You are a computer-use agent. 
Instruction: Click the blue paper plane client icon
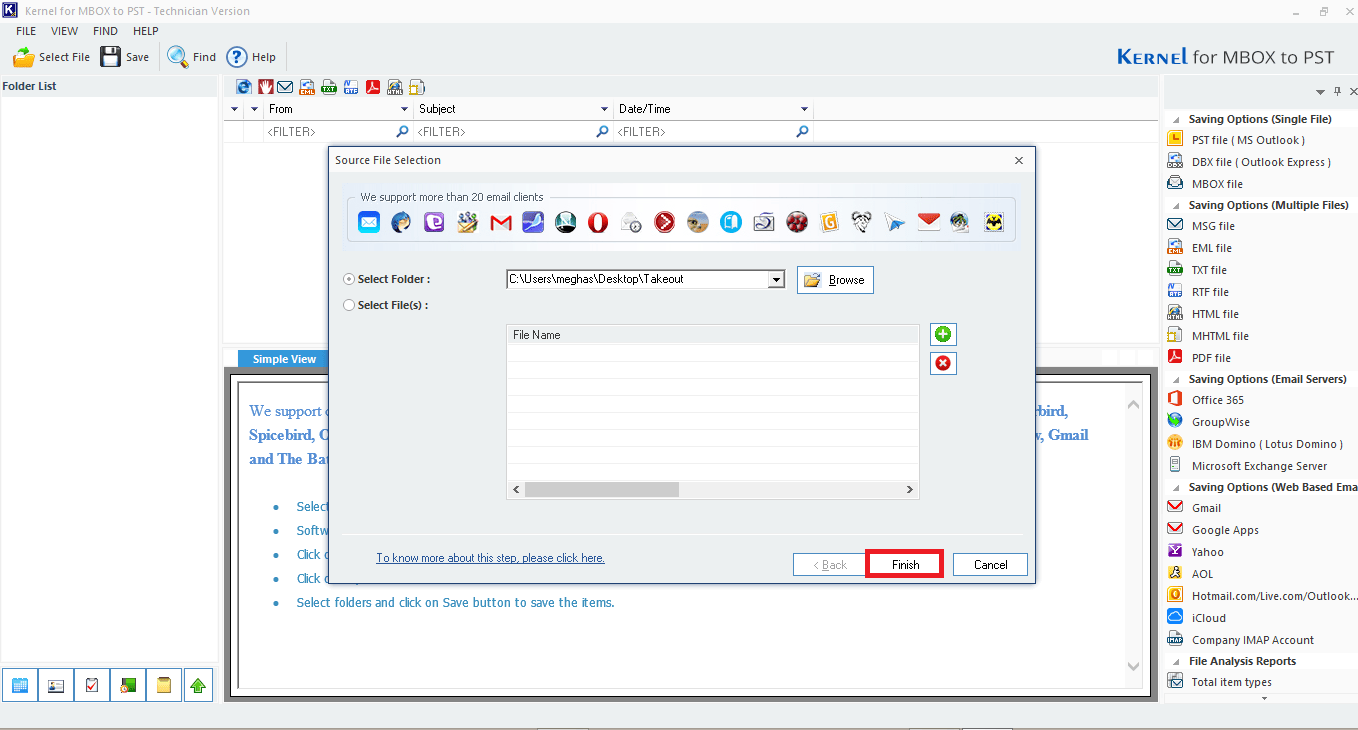895,223
